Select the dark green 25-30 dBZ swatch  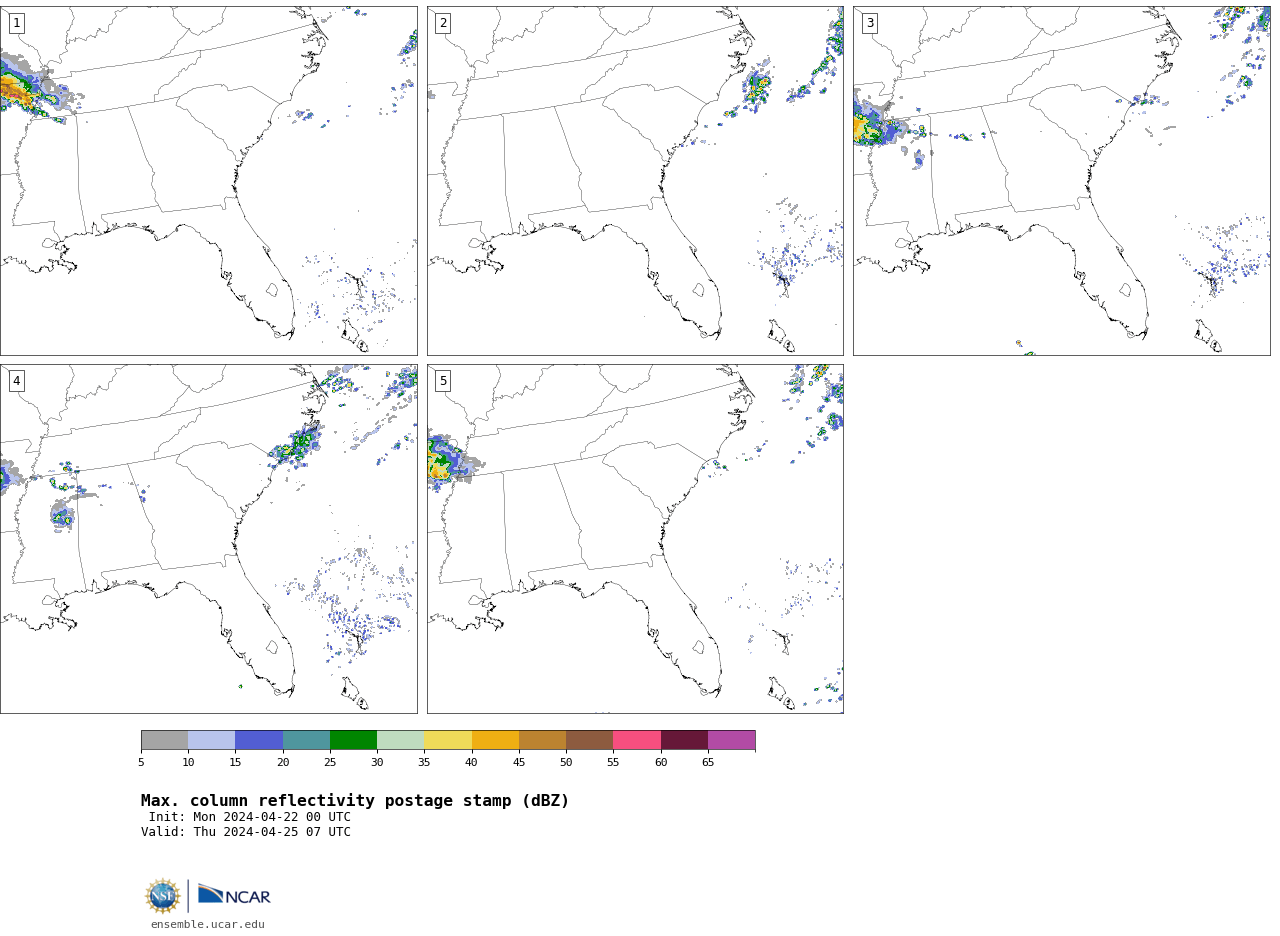coord(353,740)
